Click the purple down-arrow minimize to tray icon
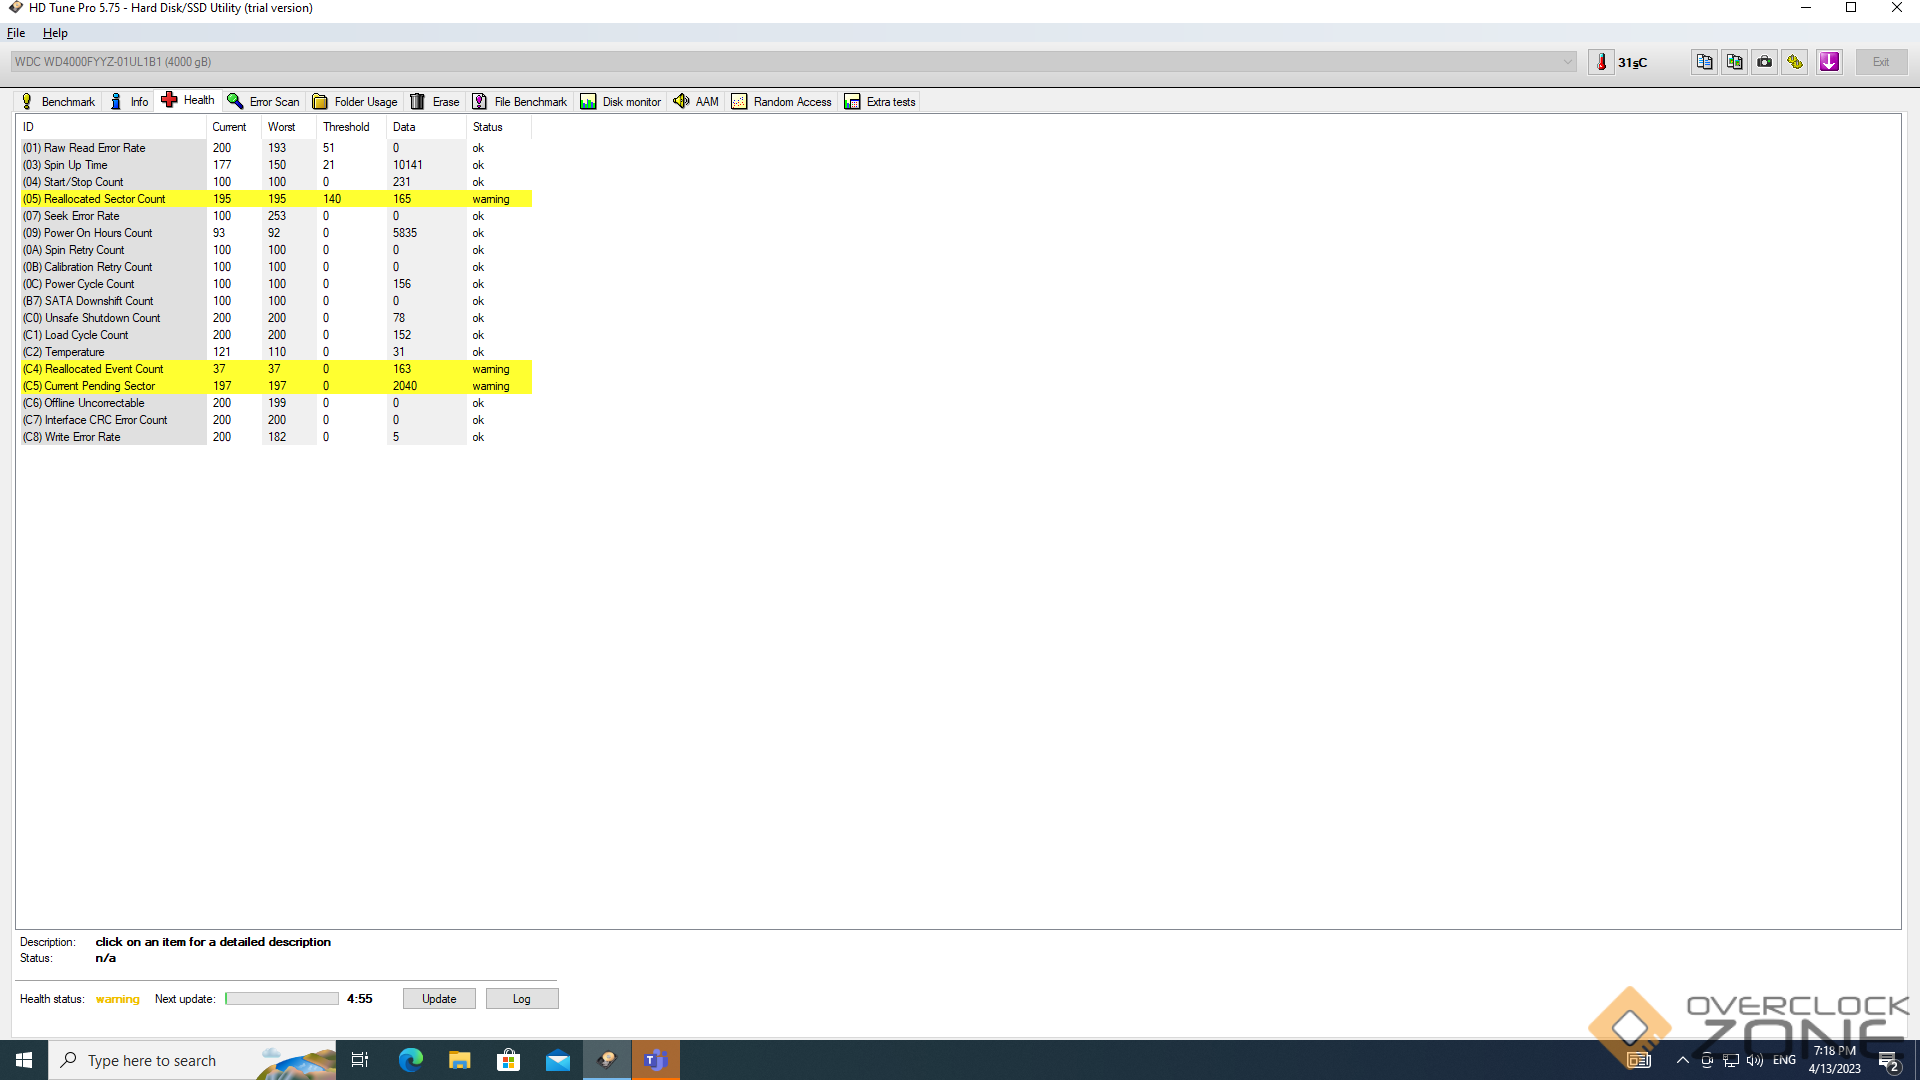The width and height of the screenshot is (1920, 1080). pos(1829,62)
